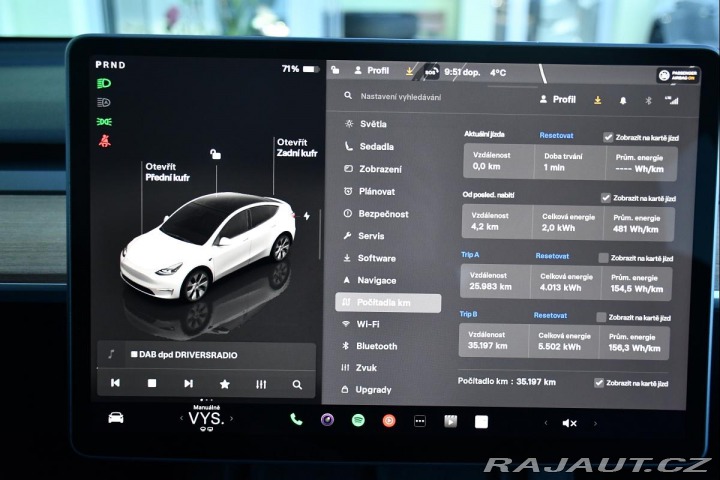Open the white square app in bottom bar
The image size is (720, 480).
point(481,422)
